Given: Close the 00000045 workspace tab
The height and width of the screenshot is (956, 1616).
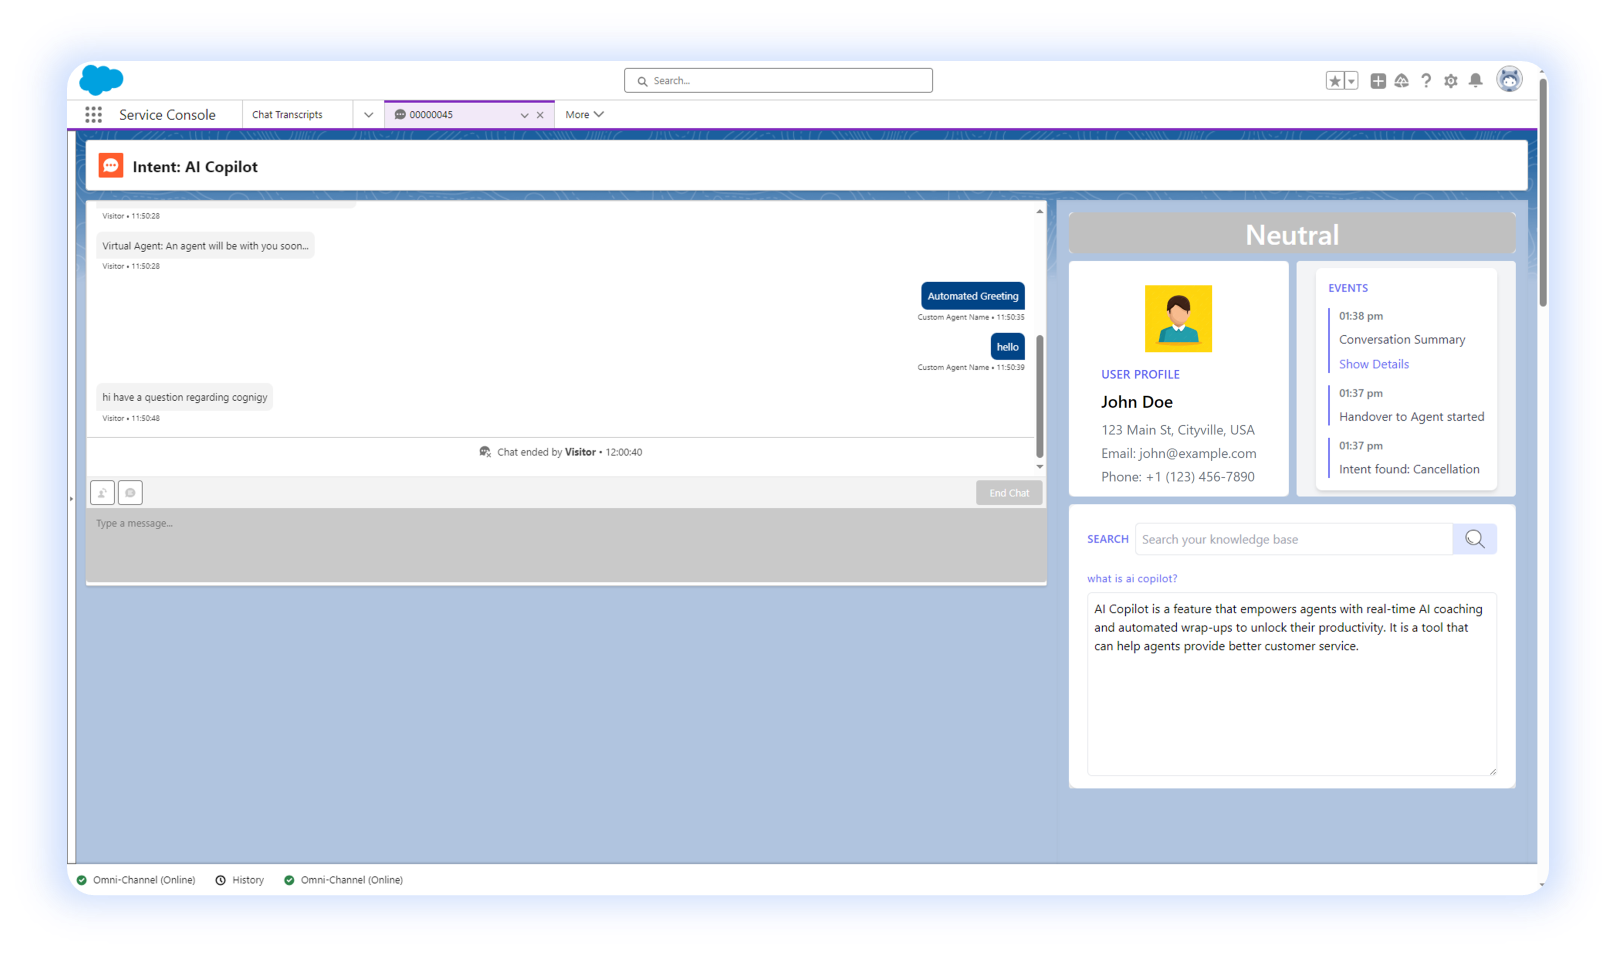Looking at the screenshot, I should click(x=540, y=115).
